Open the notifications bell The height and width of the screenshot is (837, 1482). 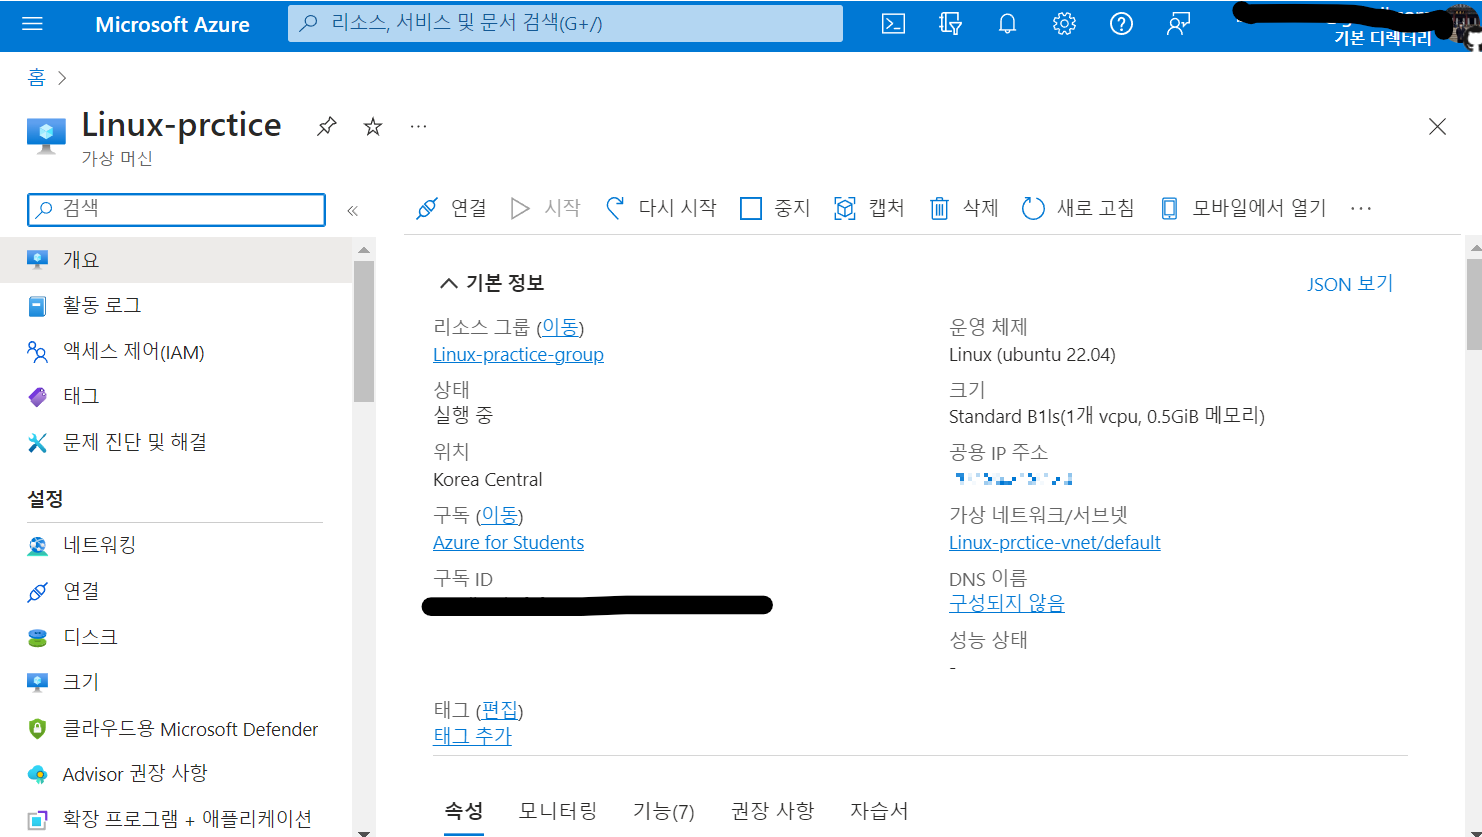pos(1007,24)
